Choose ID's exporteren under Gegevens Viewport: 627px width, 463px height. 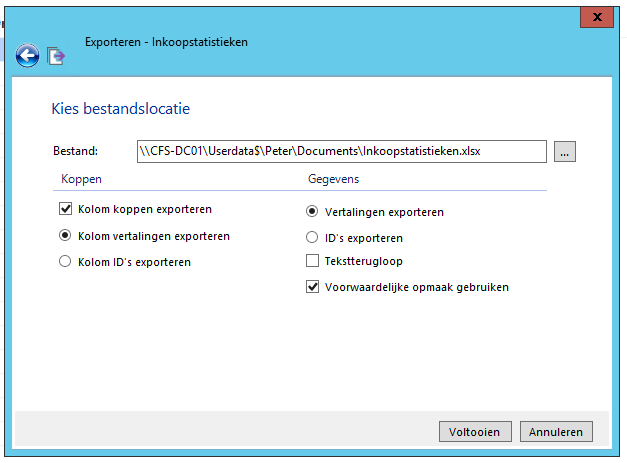pos(312,237)
